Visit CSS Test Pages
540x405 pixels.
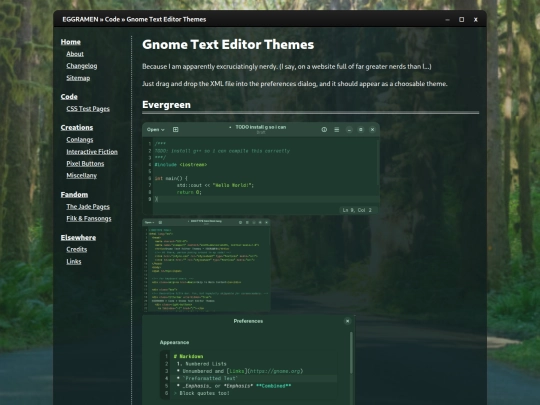[x=88, y=109]
